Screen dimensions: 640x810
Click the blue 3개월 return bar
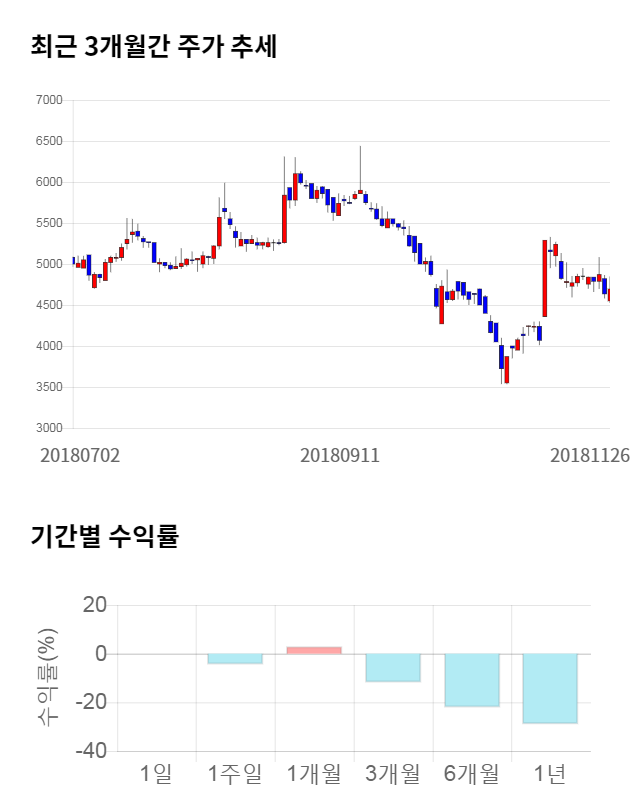(393, 667)
